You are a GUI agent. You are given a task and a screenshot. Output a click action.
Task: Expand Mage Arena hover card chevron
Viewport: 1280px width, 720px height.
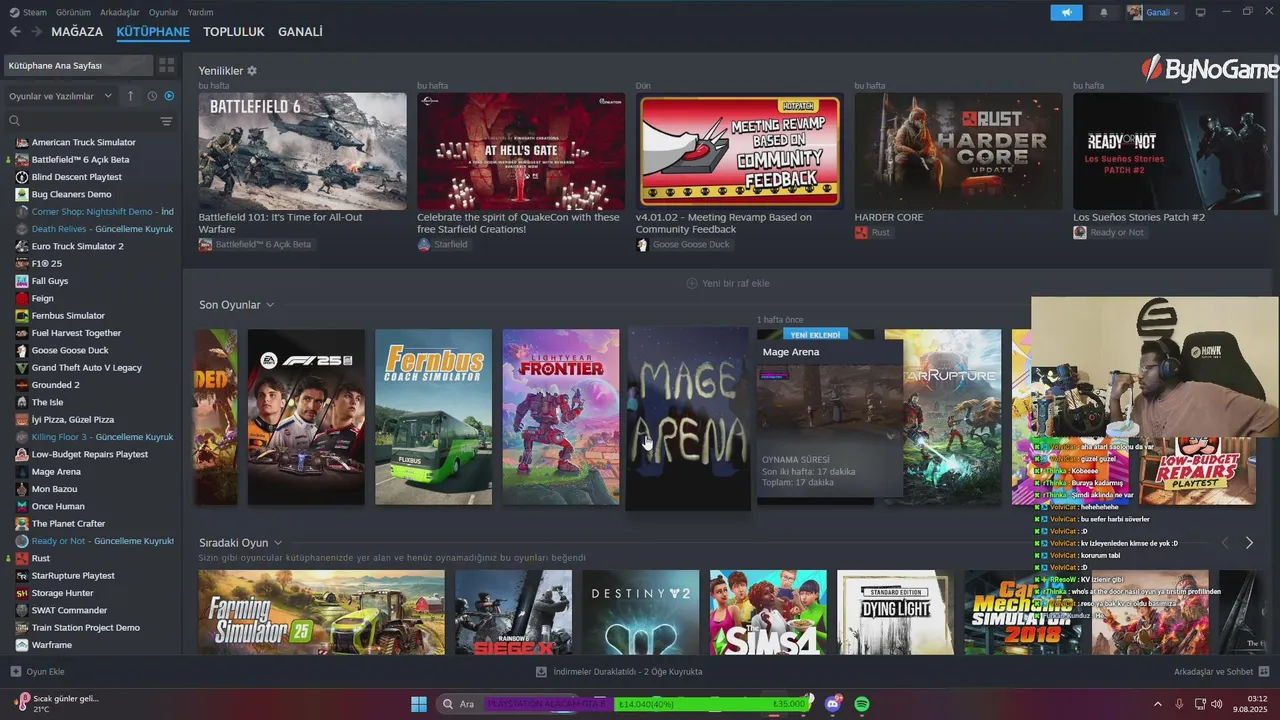(x=890, y=436)
